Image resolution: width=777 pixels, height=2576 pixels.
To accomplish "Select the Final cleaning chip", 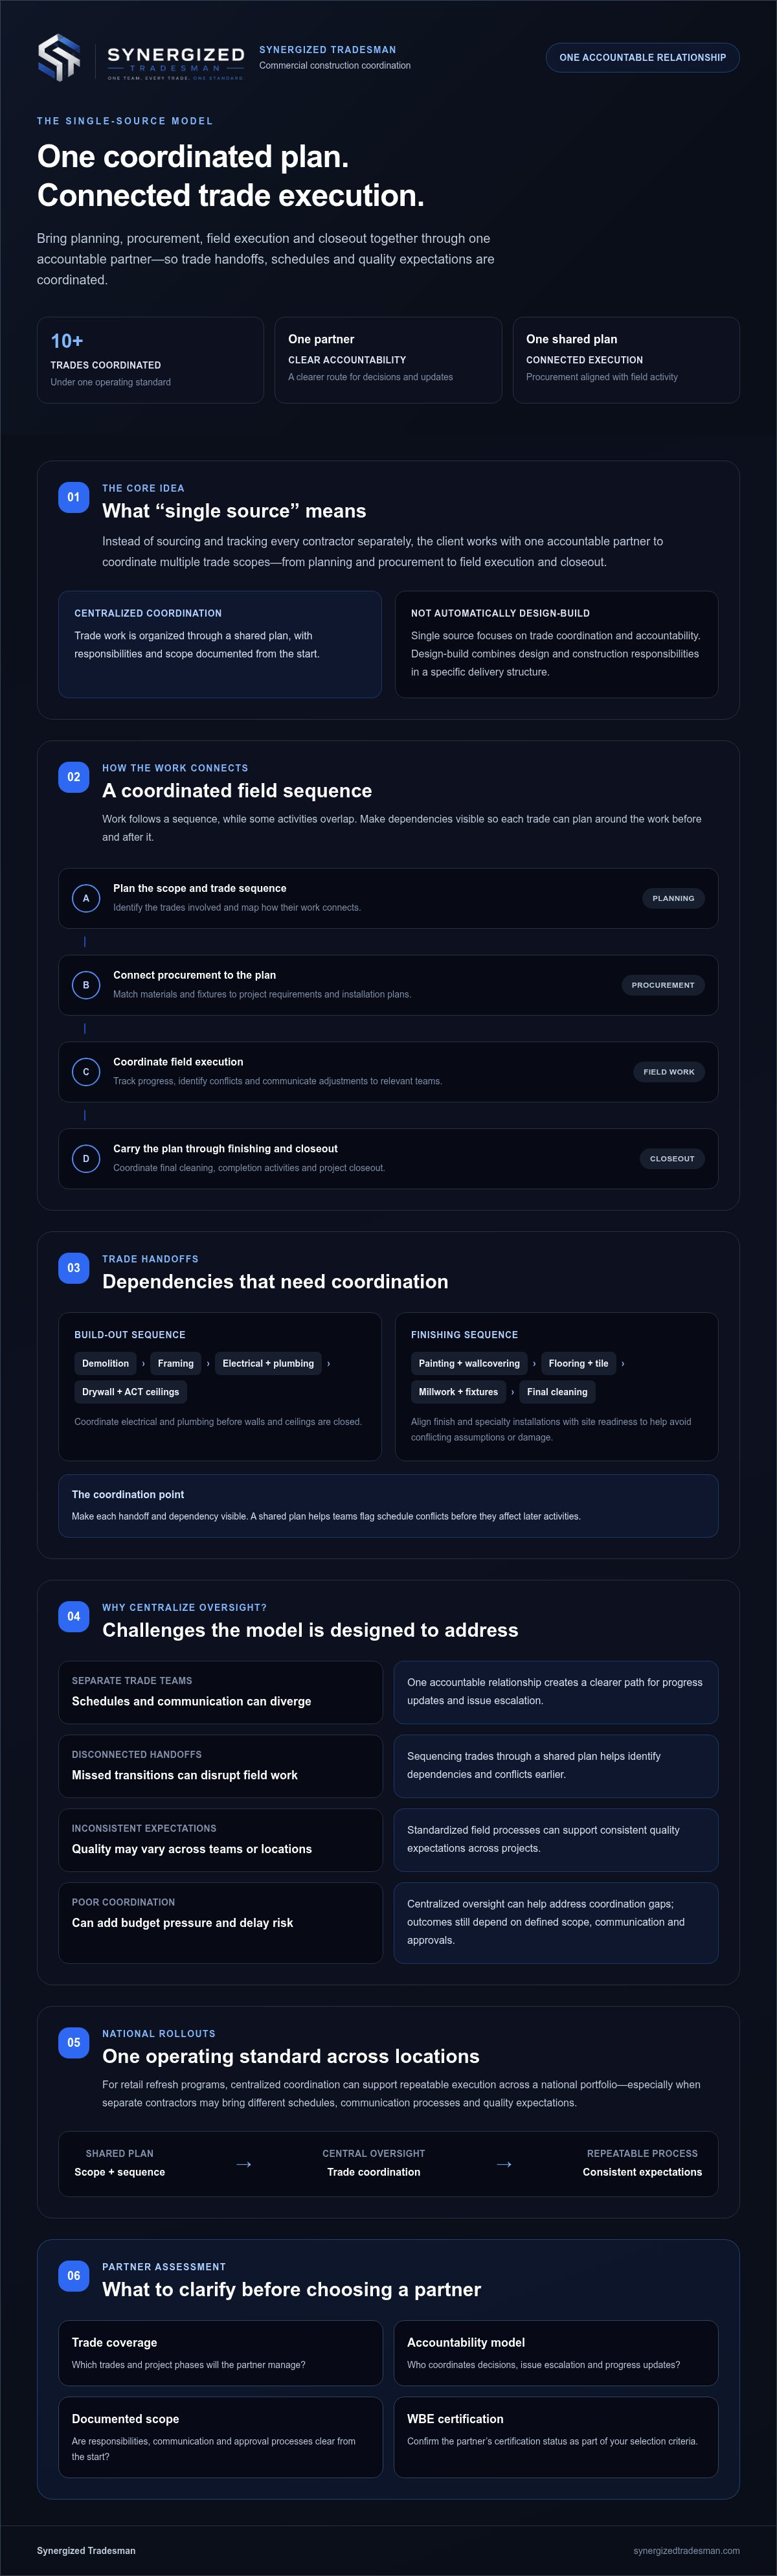I will point(557,1392).
